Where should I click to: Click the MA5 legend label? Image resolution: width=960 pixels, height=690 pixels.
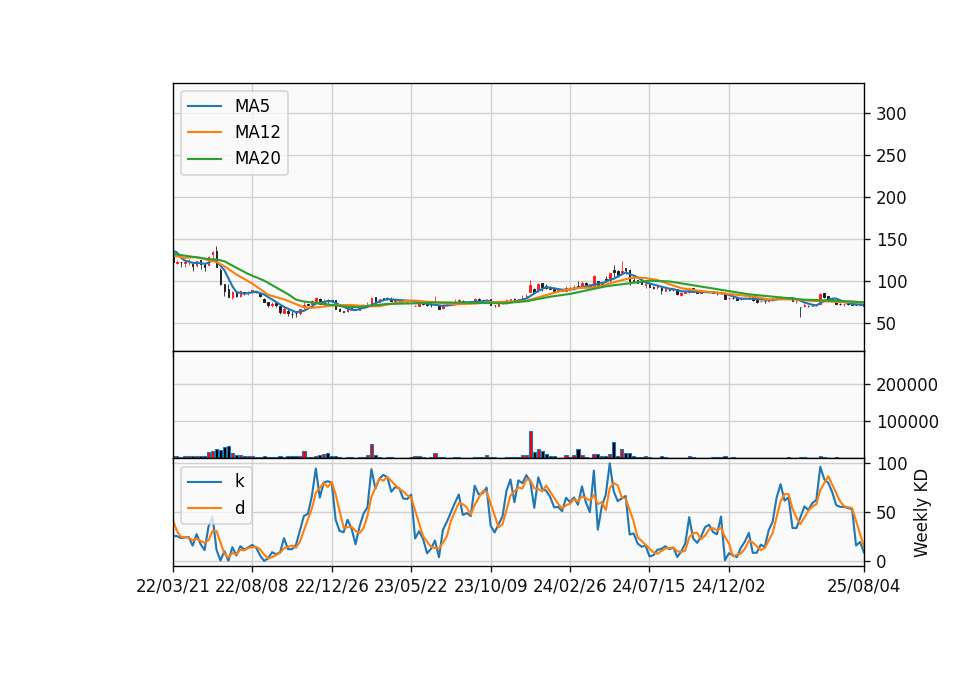pos(252,106)
